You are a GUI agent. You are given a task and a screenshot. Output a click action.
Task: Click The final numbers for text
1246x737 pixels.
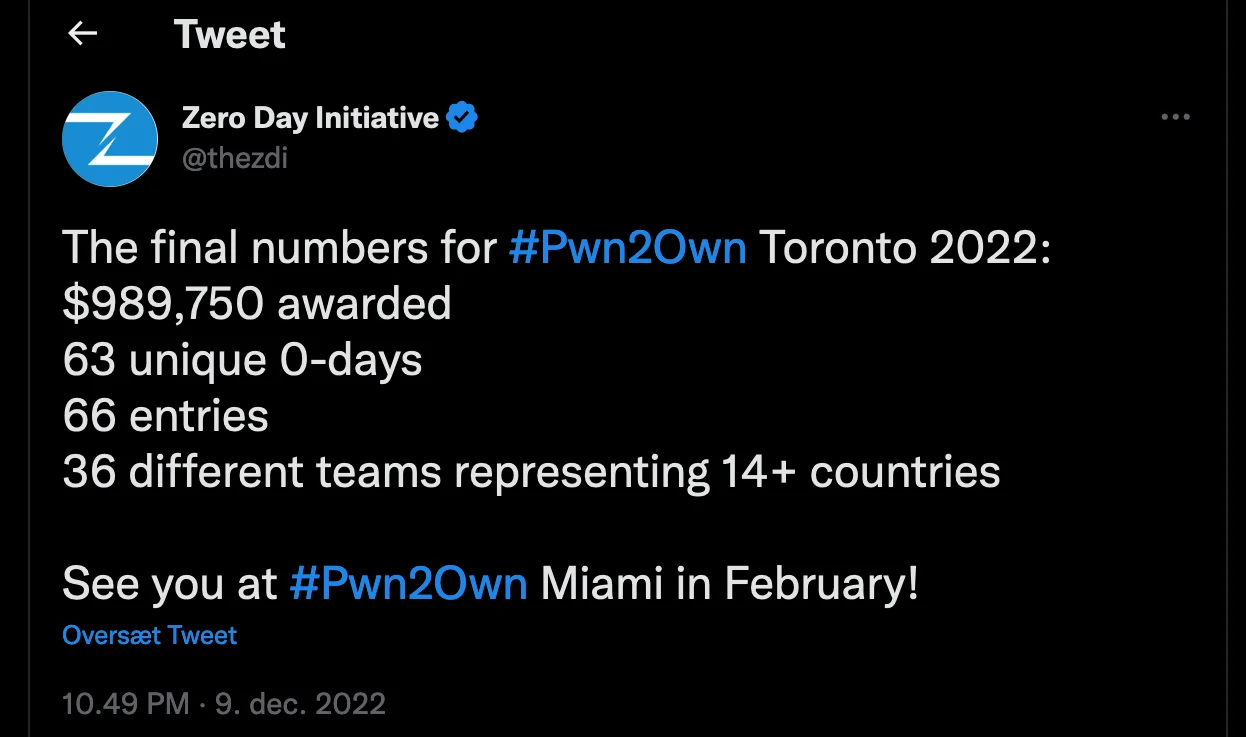pos(279,248)
